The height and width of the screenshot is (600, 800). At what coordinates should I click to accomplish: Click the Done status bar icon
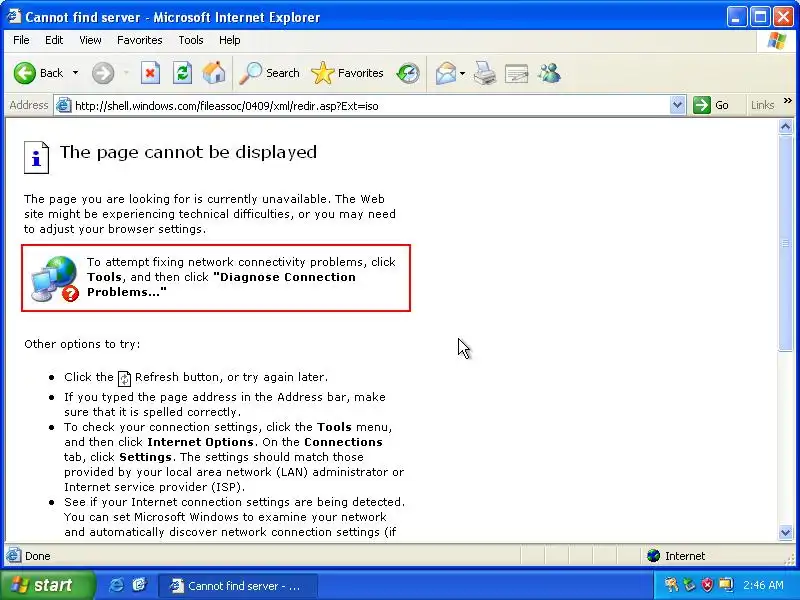pyautogui.click(x=14, y=556)
